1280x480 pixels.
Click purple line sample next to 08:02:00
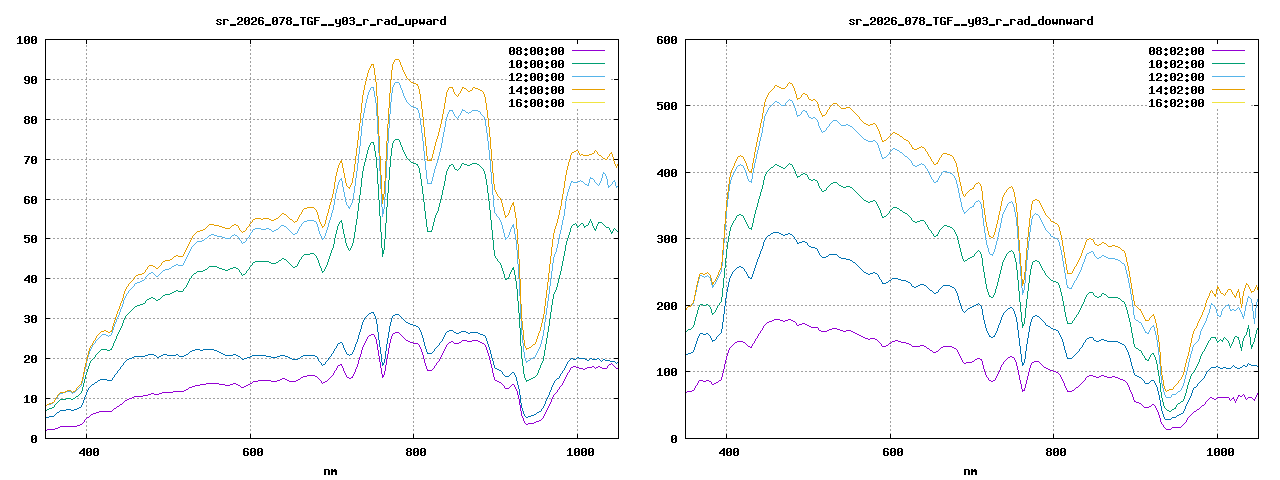coord(1228,51)
